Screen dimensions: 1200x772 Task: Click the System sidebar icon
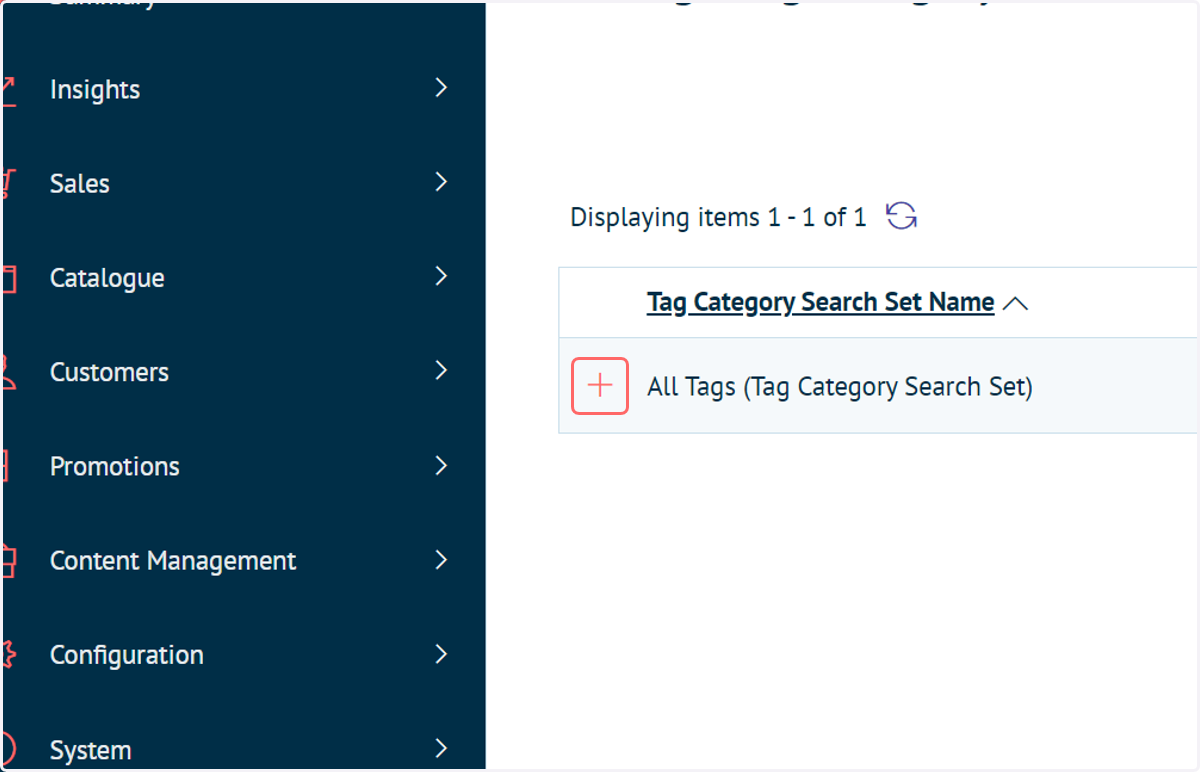(x=9, y=749)
